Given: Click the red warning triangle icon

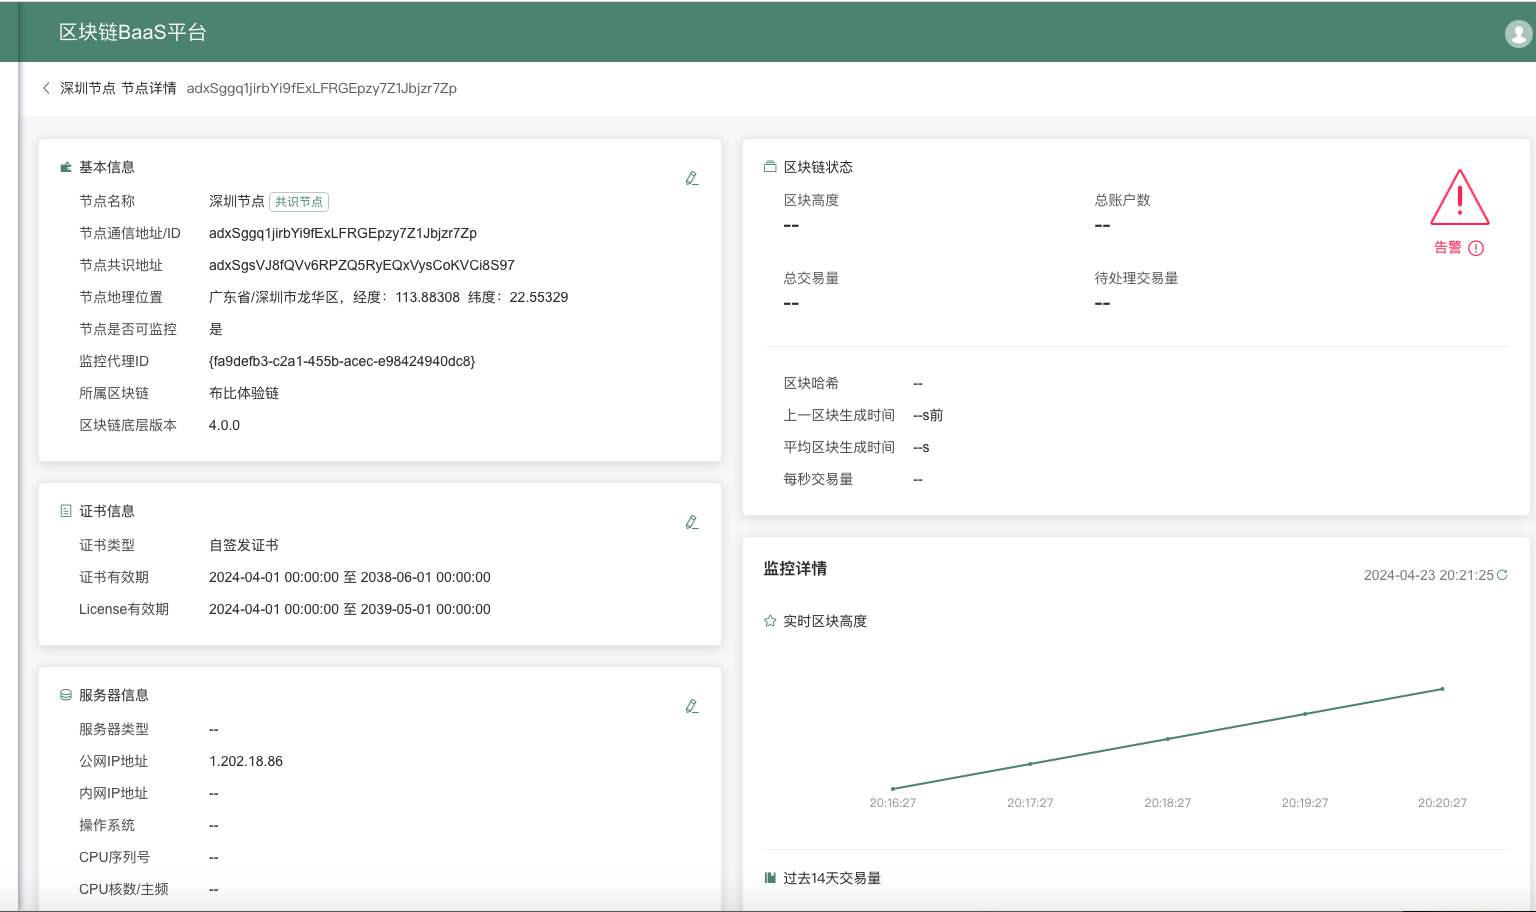Looking at the screenshot, I should tap(1460, 197).
